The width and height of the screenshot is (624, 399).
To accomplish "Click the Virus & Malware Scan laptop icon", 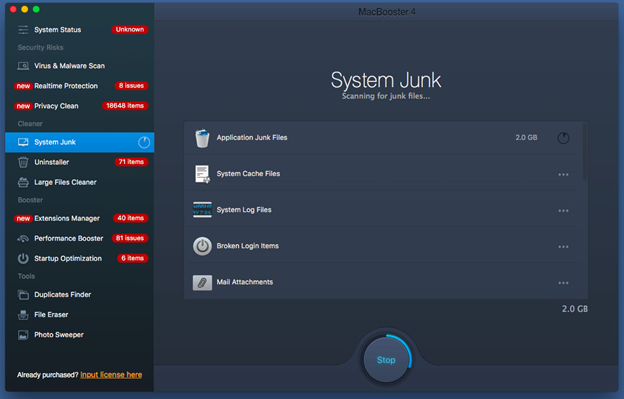I will (23, 66).
